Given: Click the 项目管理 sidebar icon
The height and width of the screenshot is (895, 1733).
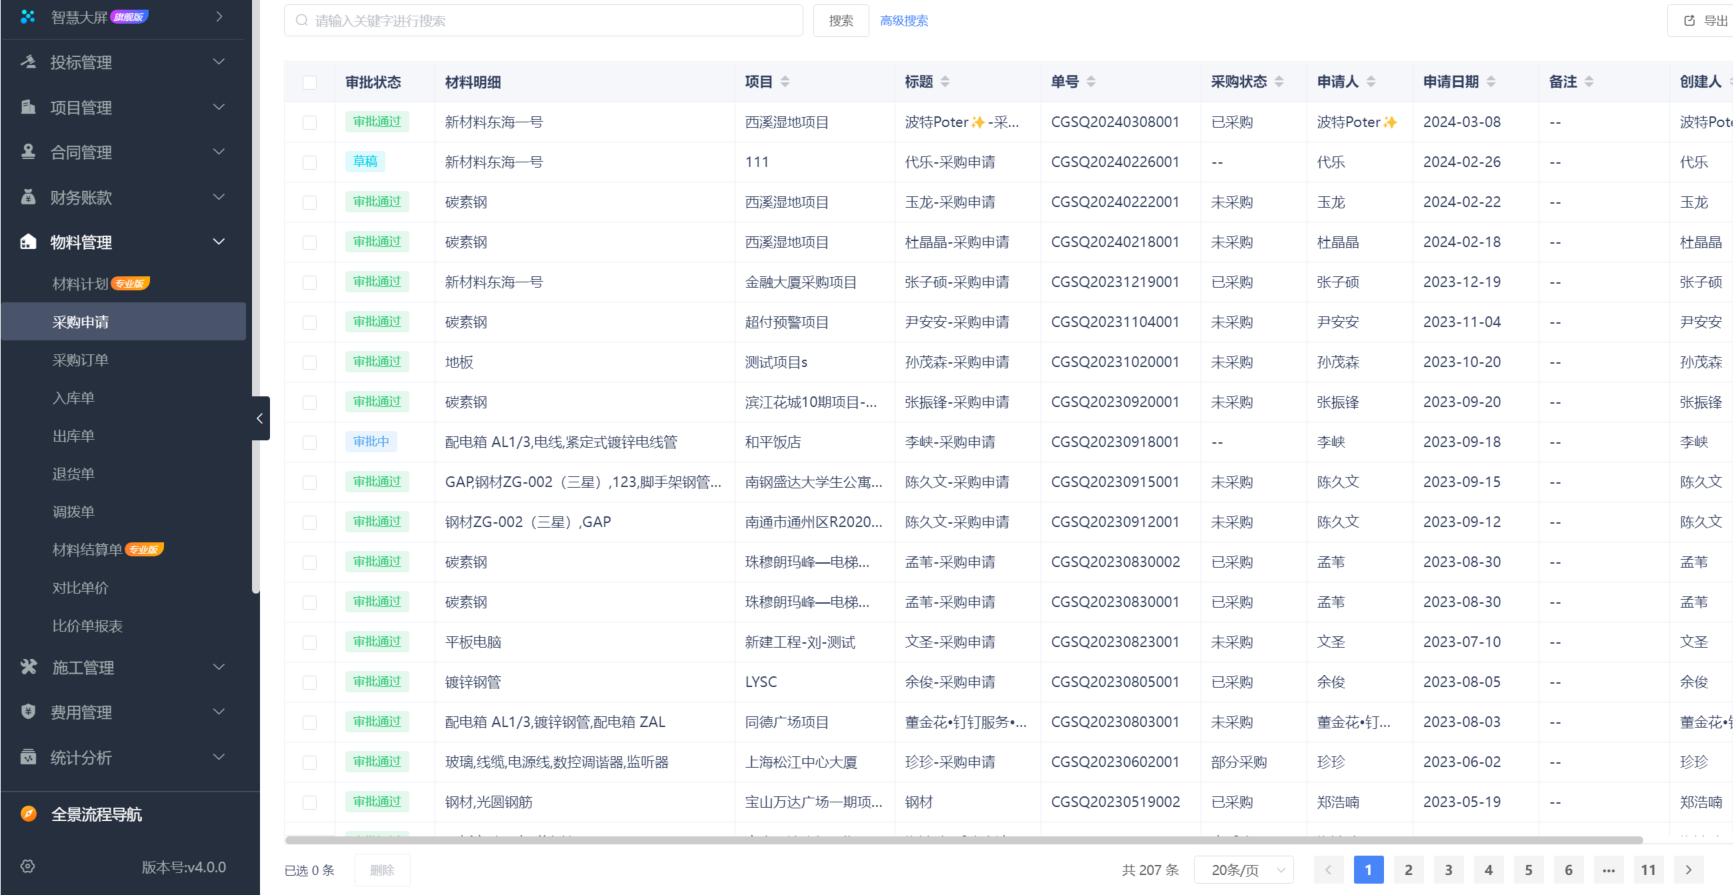Looking at the screenshot, I should [x=28, y=107].
